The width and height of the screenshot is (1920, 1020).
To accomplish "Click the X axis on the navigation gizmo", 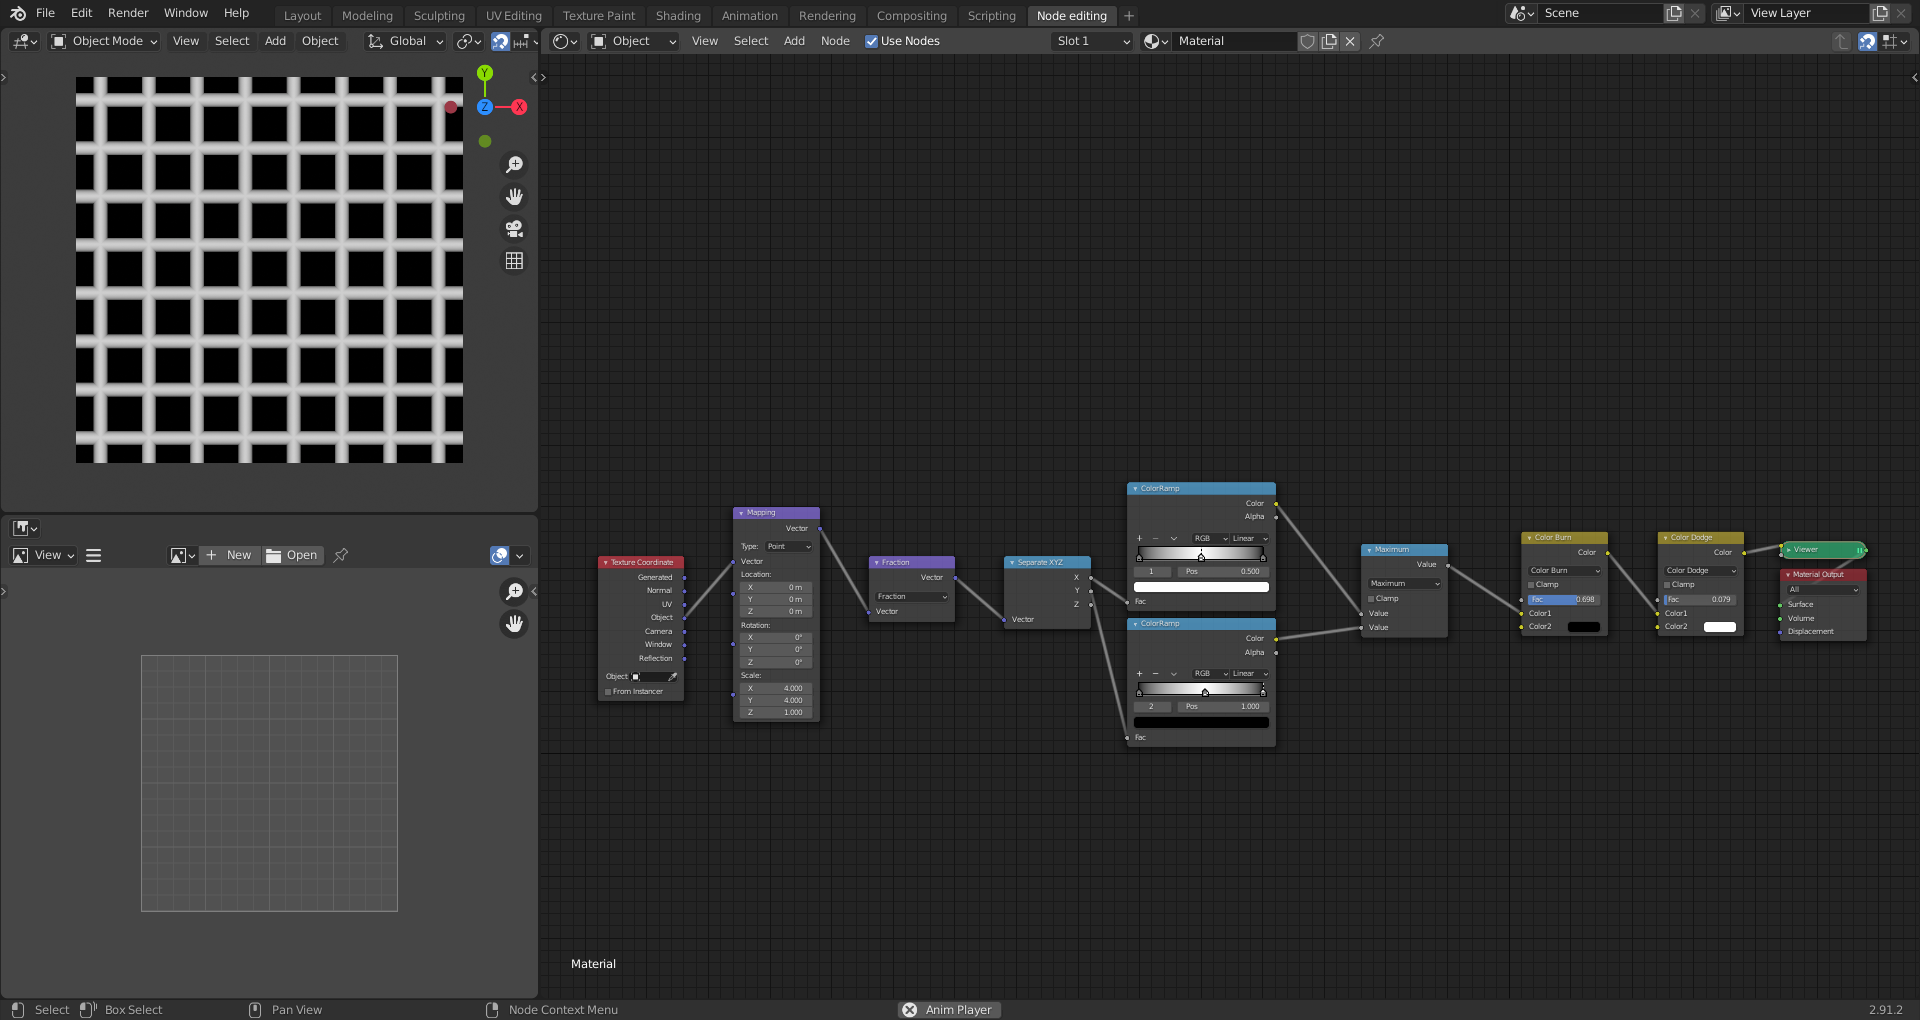I will pyautogui.click(x=519, y=107).
